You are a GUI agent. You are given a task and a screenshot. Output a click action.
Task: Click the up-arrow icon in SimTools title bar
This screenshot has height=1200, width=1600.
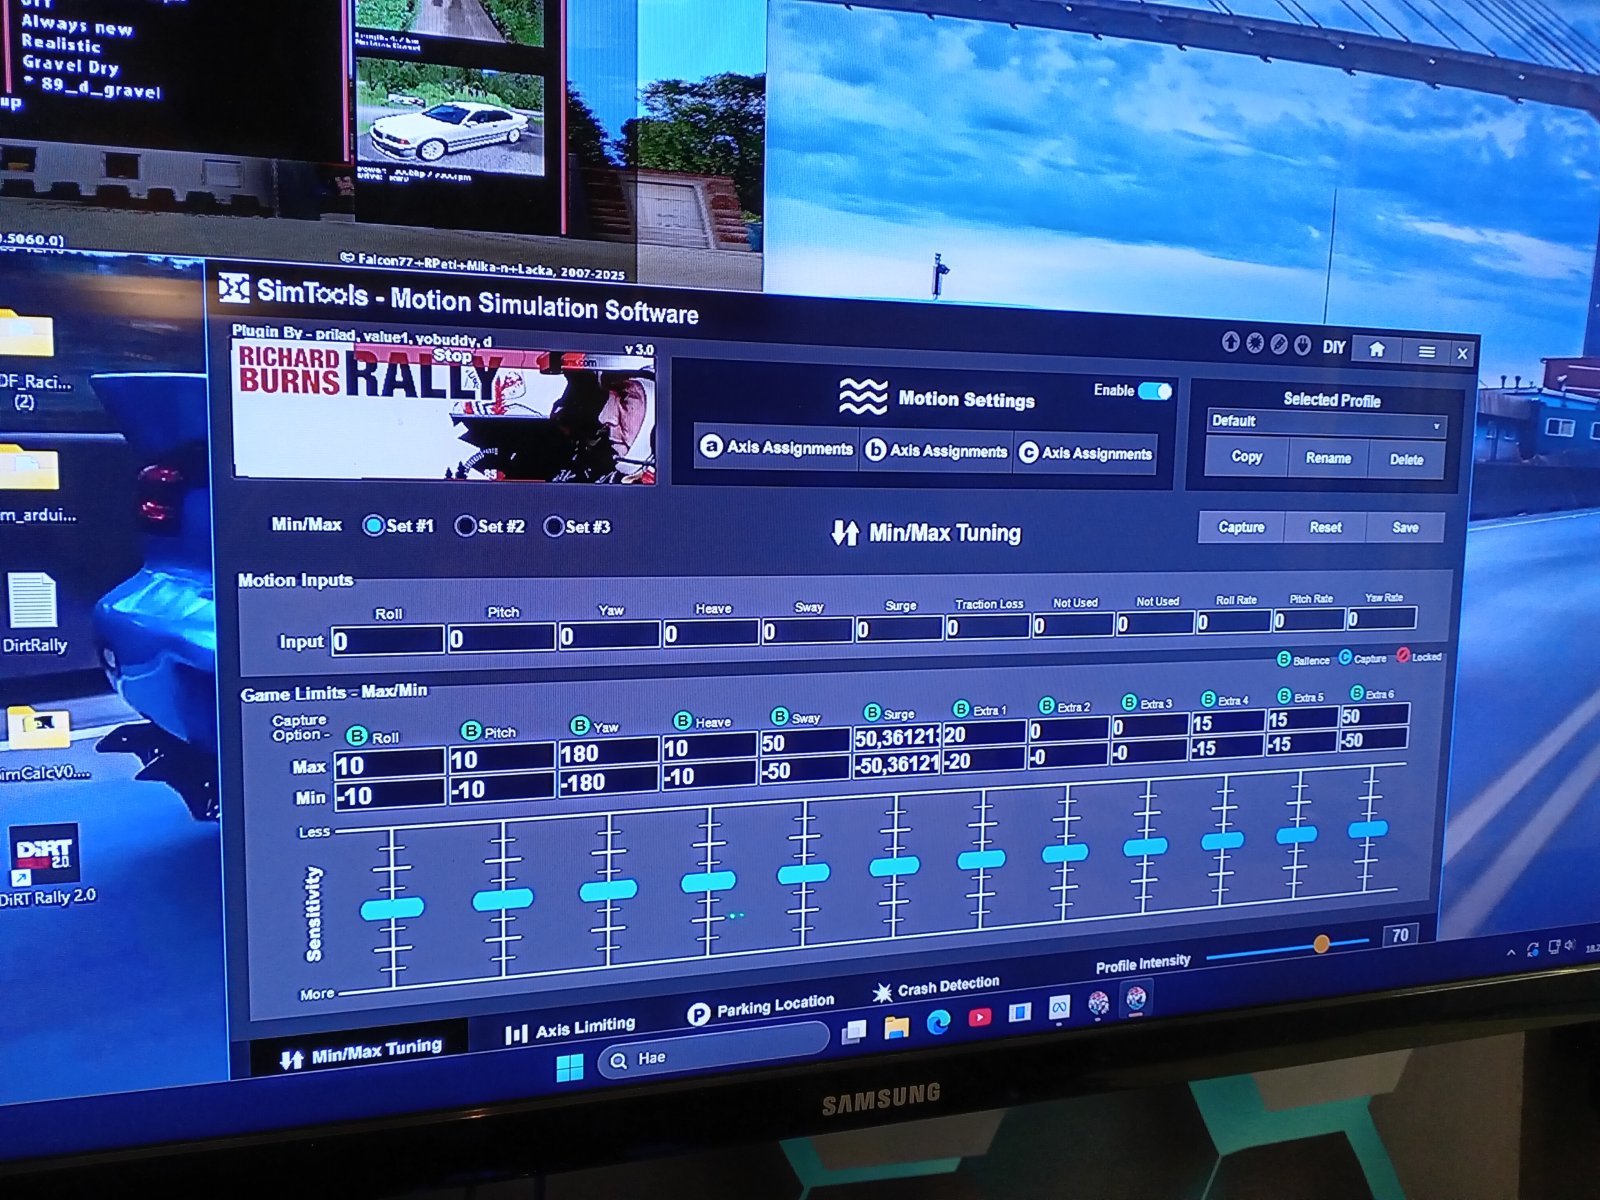click(1231, 342)
